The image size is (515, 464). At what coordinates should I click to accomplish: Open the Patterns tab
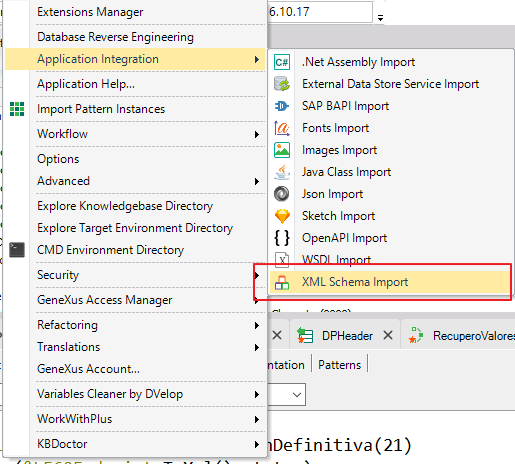(x=339, y=365)
